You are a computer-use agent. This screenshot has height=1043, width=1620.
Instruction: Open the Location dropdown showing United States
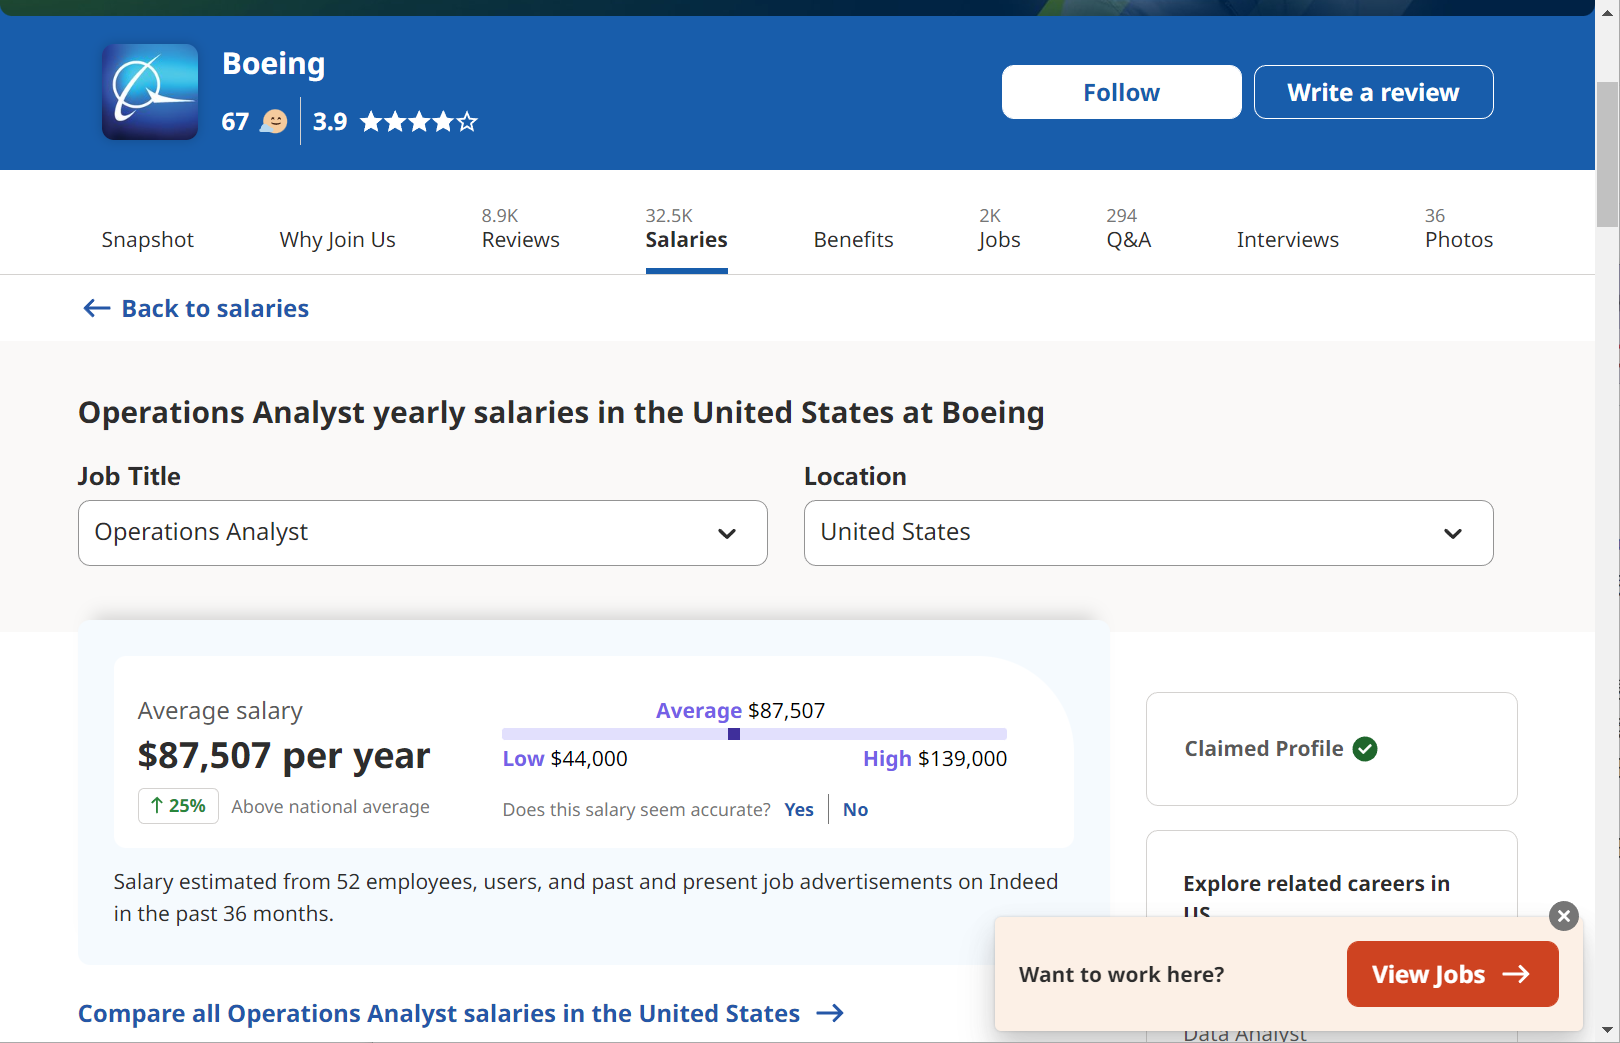pyautogui.click(x=1149, y=533)
